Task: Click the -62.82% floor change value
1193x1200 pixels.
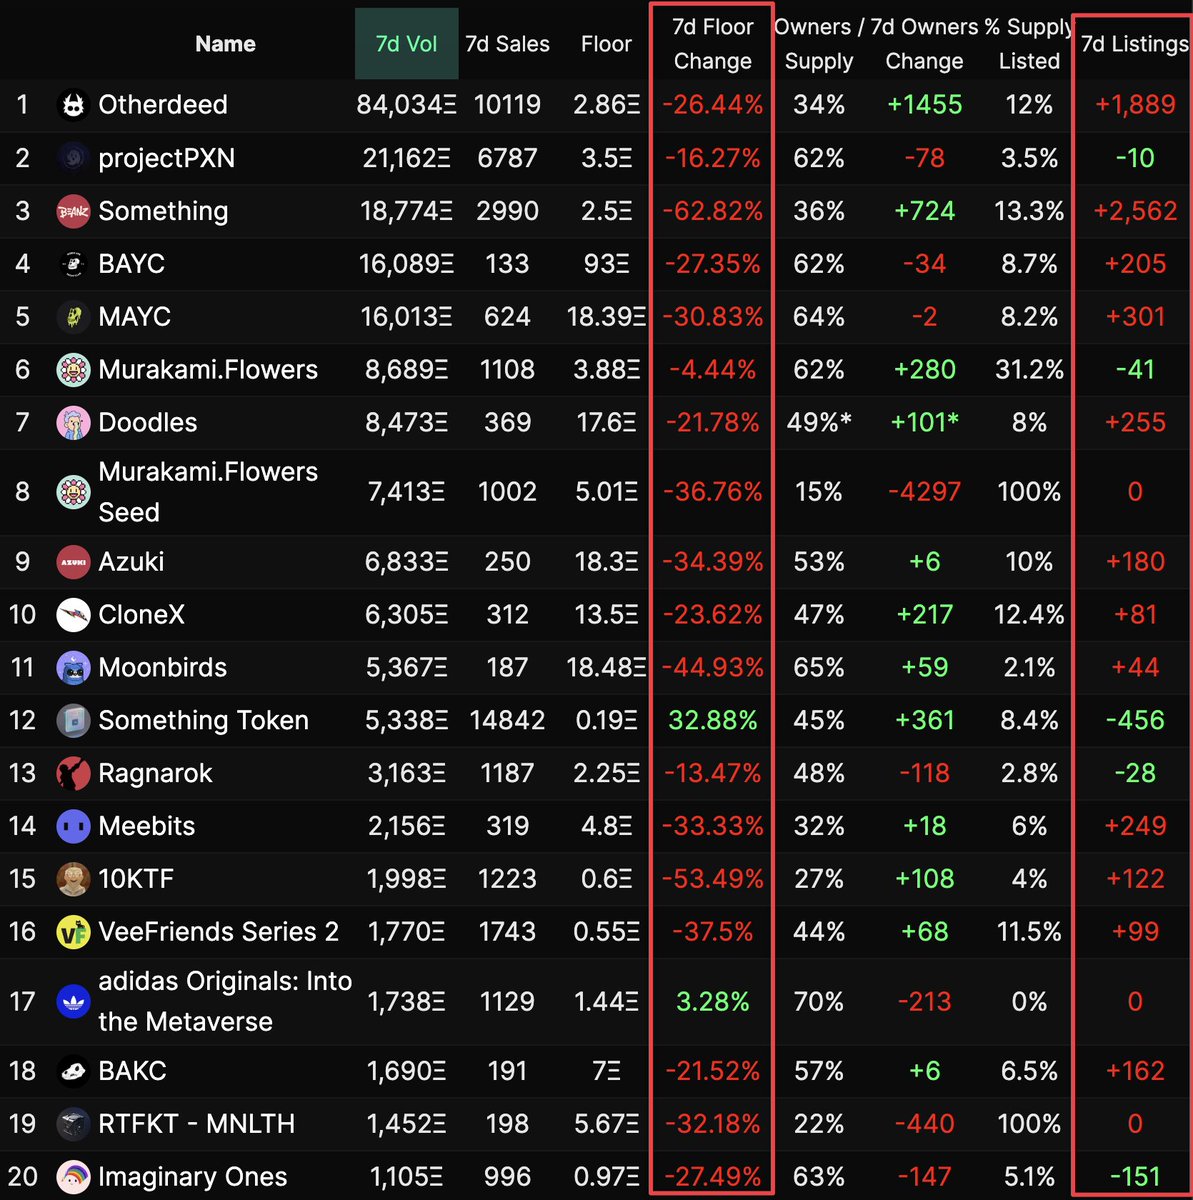Action: tap(712, 211)
